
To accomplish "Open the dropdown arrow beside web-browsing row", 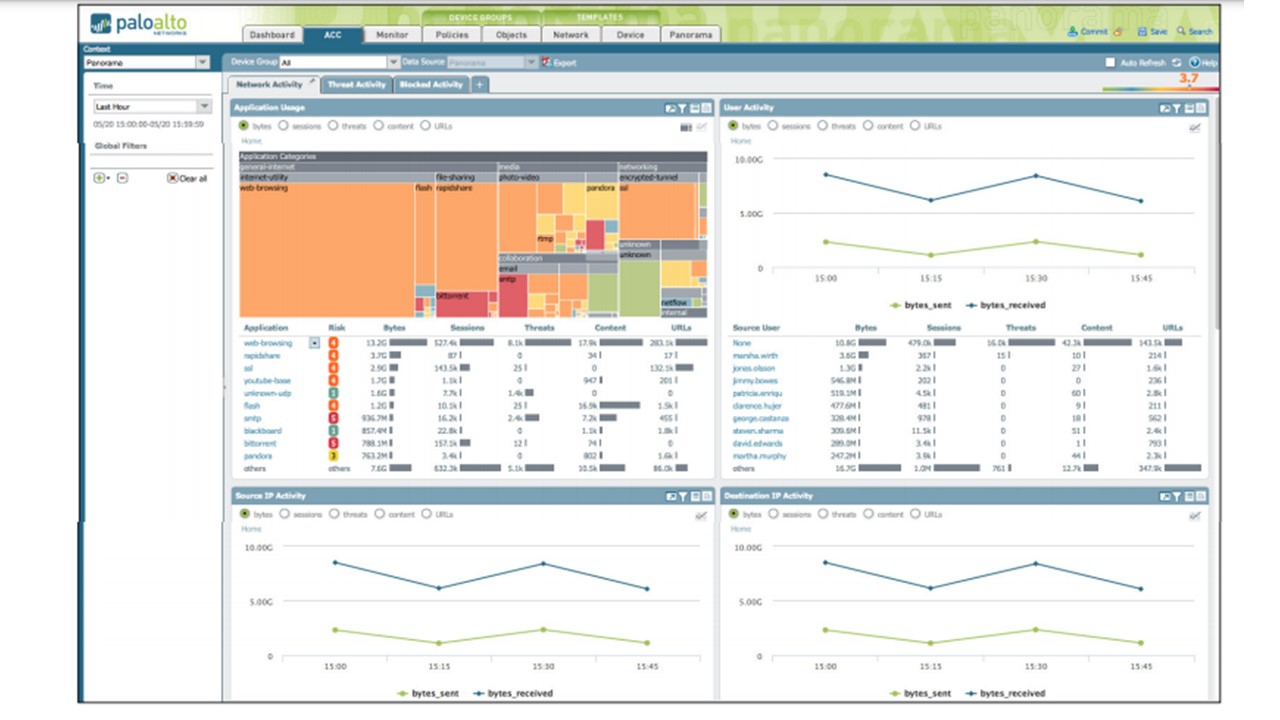I will click(x=315, y=343).
